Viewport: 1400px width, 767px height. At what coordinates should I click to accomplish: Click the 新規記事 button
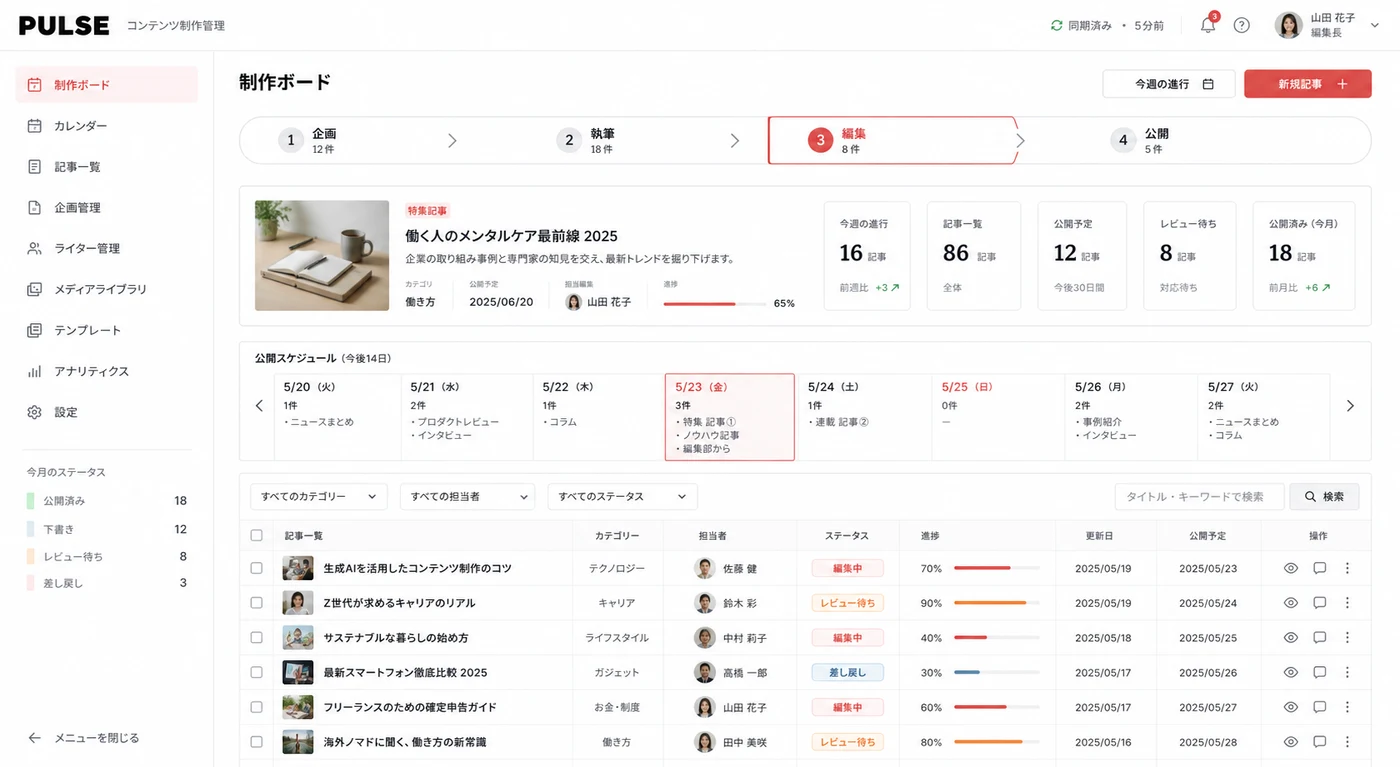(x=1308, y=84)
